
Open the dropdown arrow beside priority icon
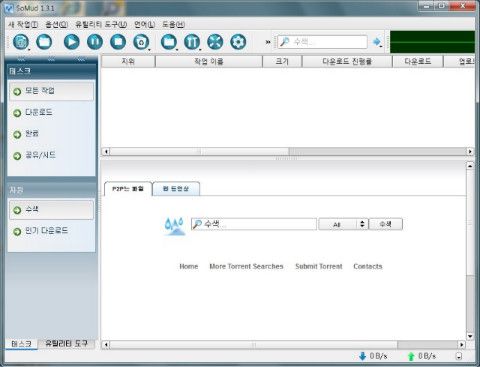(200, 50)
